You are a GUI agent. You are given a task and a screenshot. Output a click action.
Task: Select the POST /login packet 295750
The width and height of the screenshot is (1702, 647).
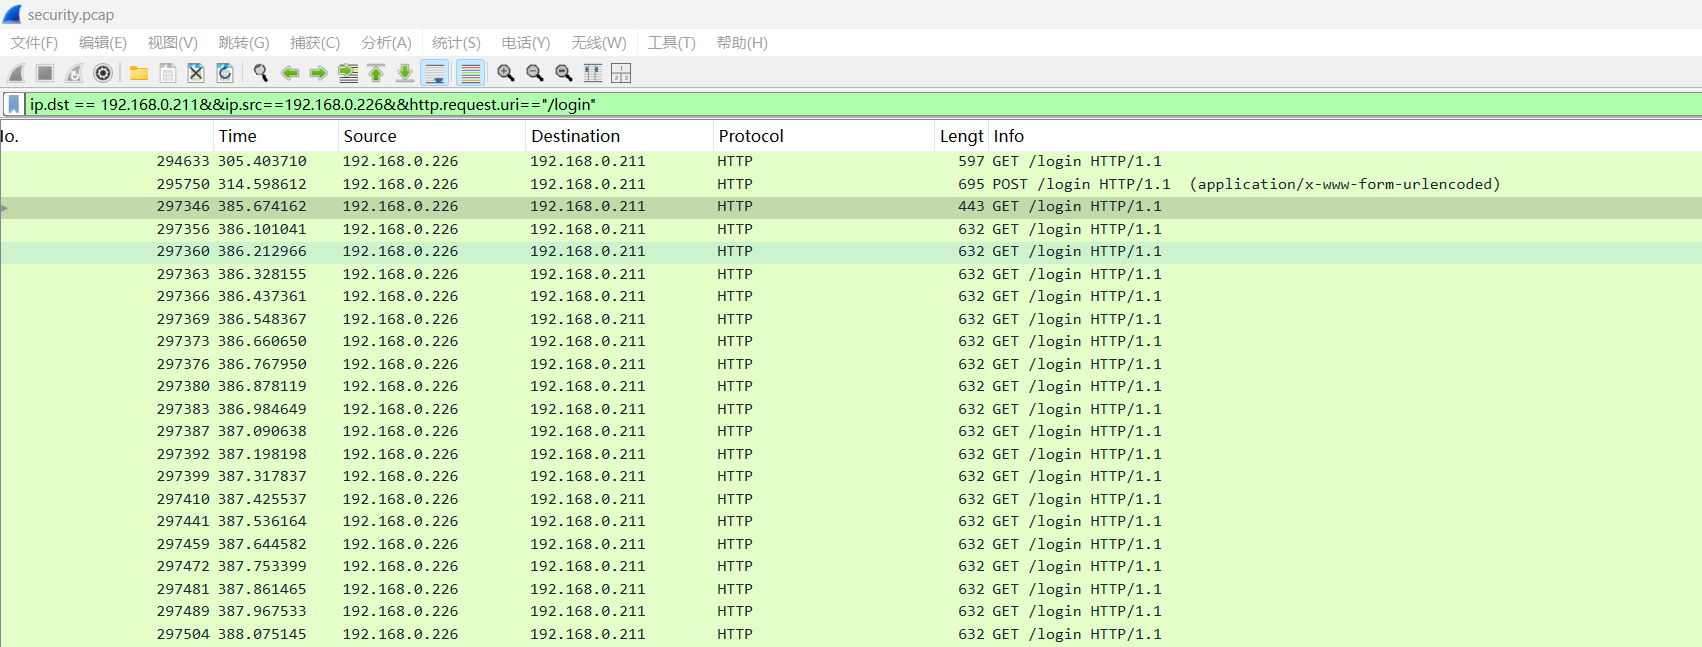click(x=851, y=184)
